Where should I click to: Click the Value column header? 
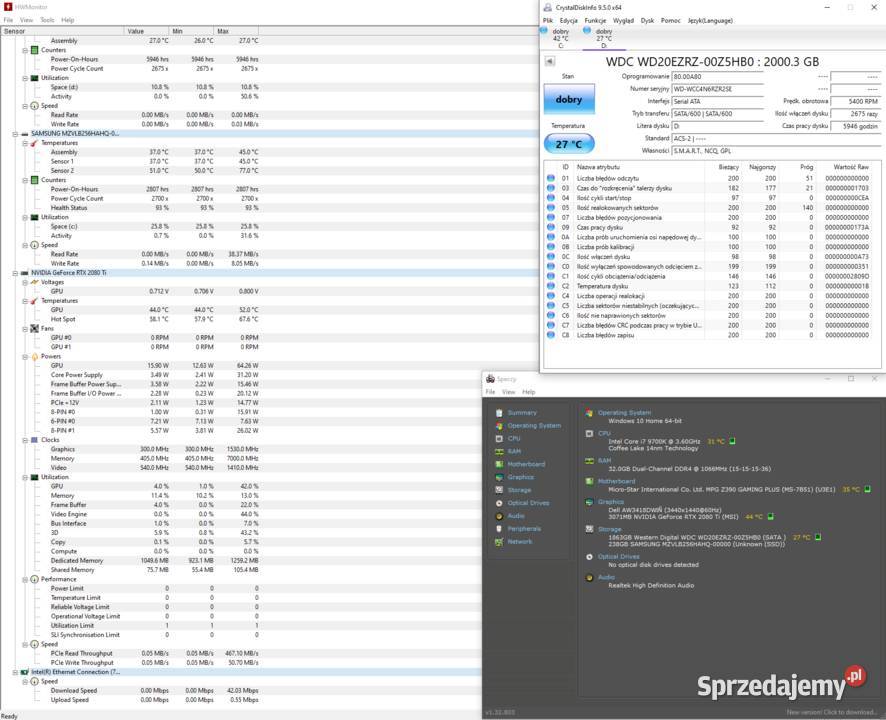(146, 31)
